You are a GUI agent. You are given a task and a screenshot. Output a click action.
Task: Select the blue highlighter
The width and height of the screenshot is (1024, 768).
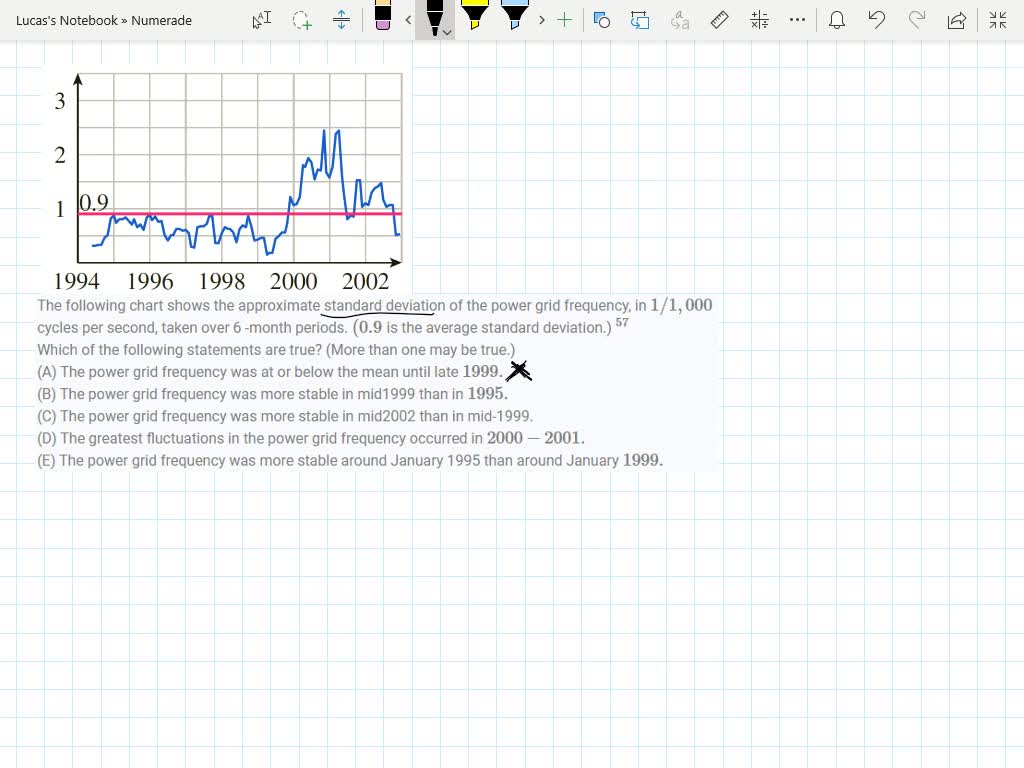[x=514, y=18]
